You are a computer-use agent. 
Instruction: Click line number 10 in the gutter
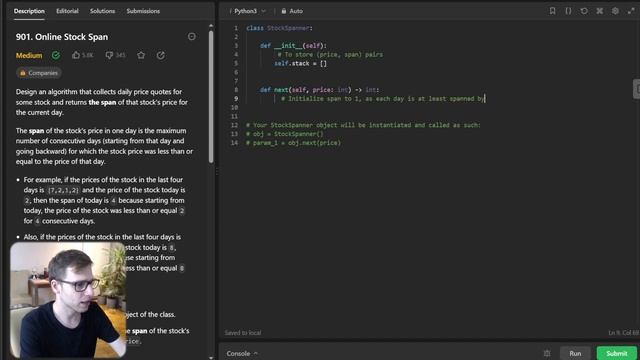click(x=234, y=107)
